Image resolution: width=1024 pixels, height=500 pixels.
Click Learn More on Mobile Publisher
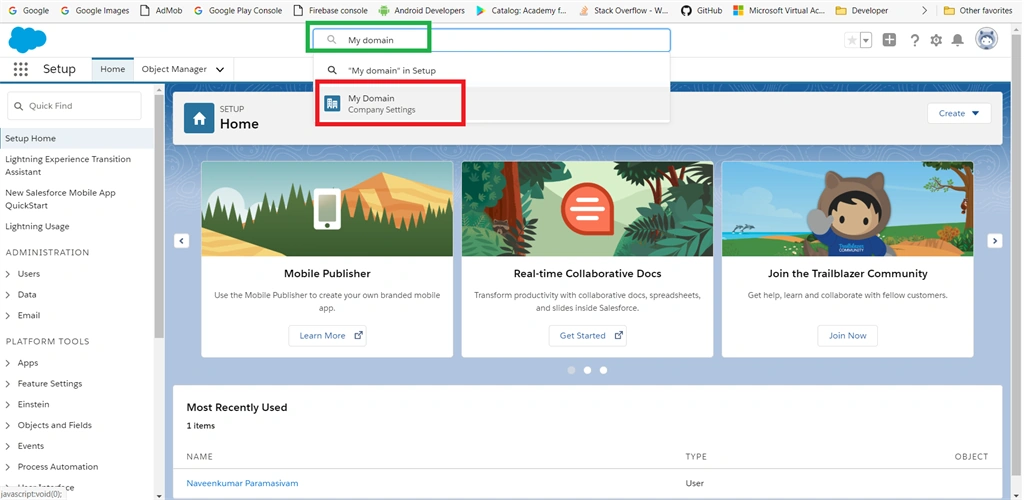[x=328, y=336]
